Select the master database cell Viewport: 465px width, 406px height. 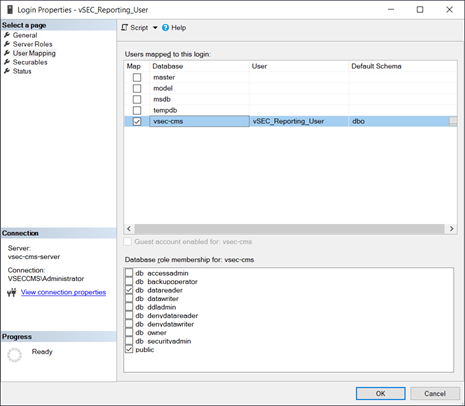[199, 77]
